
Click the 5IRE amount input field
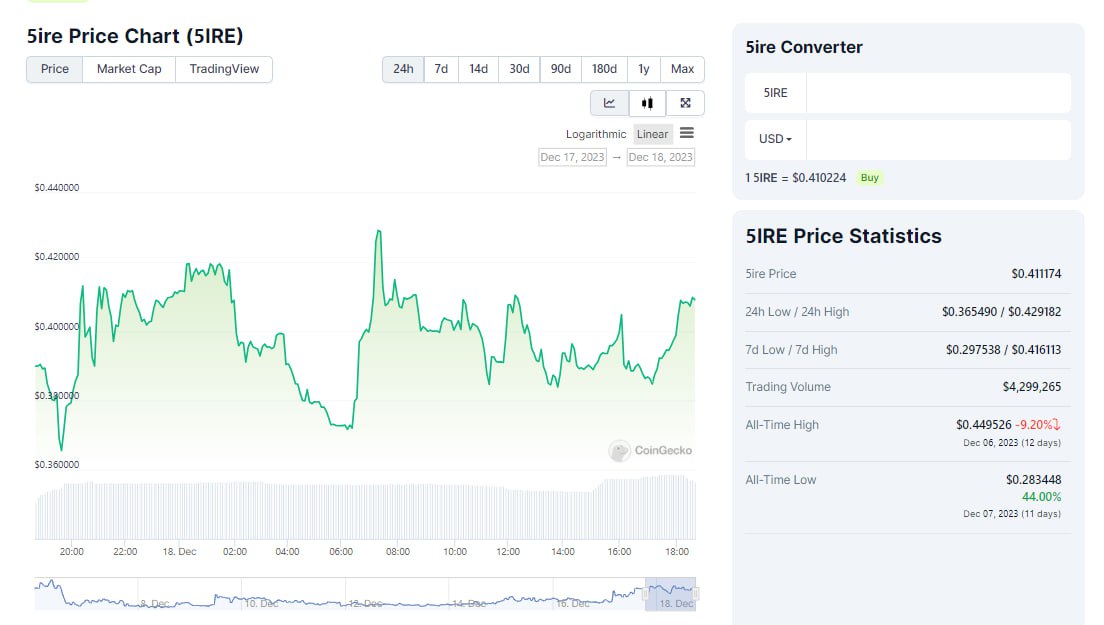937,93
